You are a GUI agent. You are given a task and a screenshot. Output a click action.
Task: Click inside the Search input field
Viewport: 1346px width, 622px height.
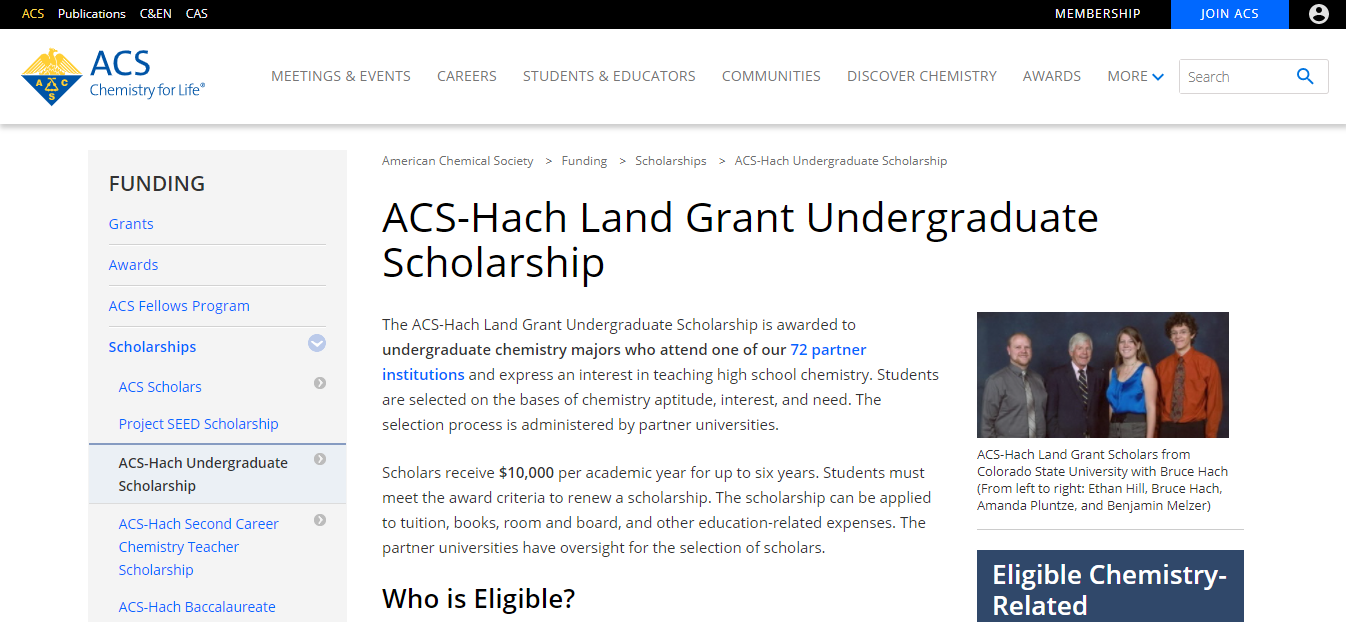(x=1235, y=77)
